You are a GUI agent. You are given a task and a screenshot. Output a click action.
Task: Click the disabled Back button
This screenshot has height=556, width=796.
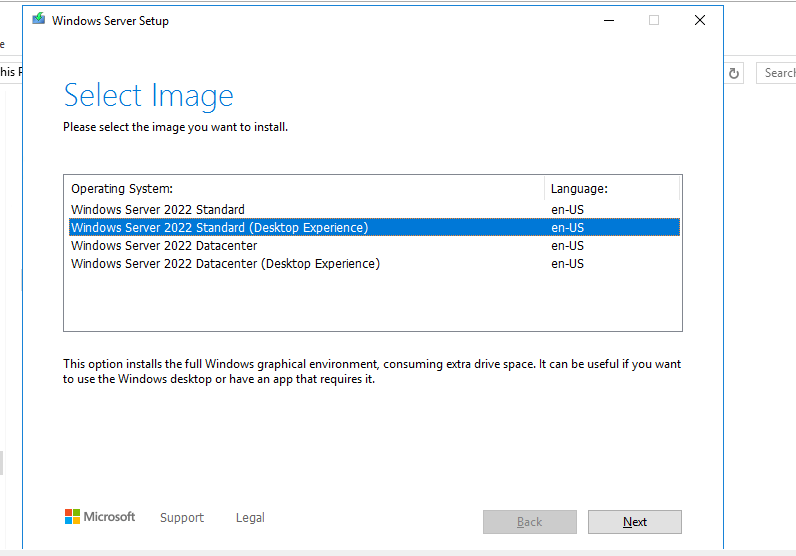tap(530, 522)
